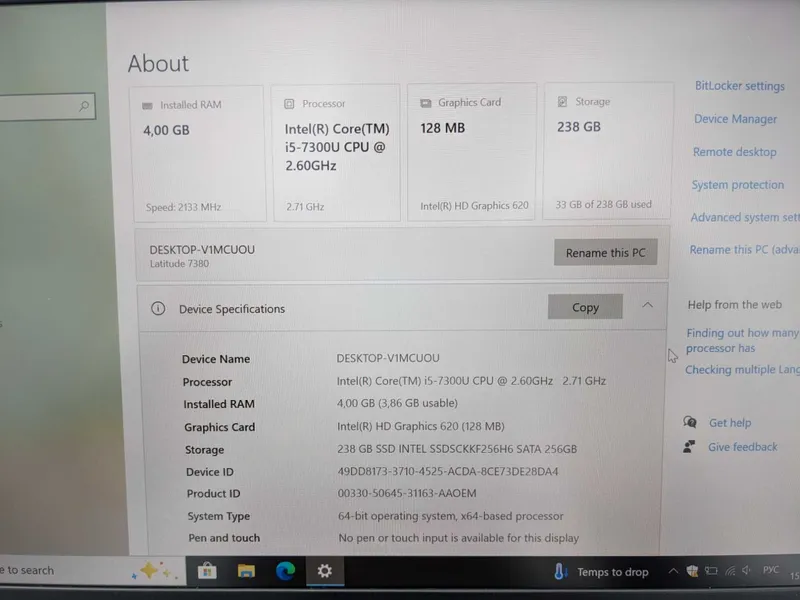Open Device Manager link
Screen dimensions: 800x600
pyautogui.click(x=735, y=119)
